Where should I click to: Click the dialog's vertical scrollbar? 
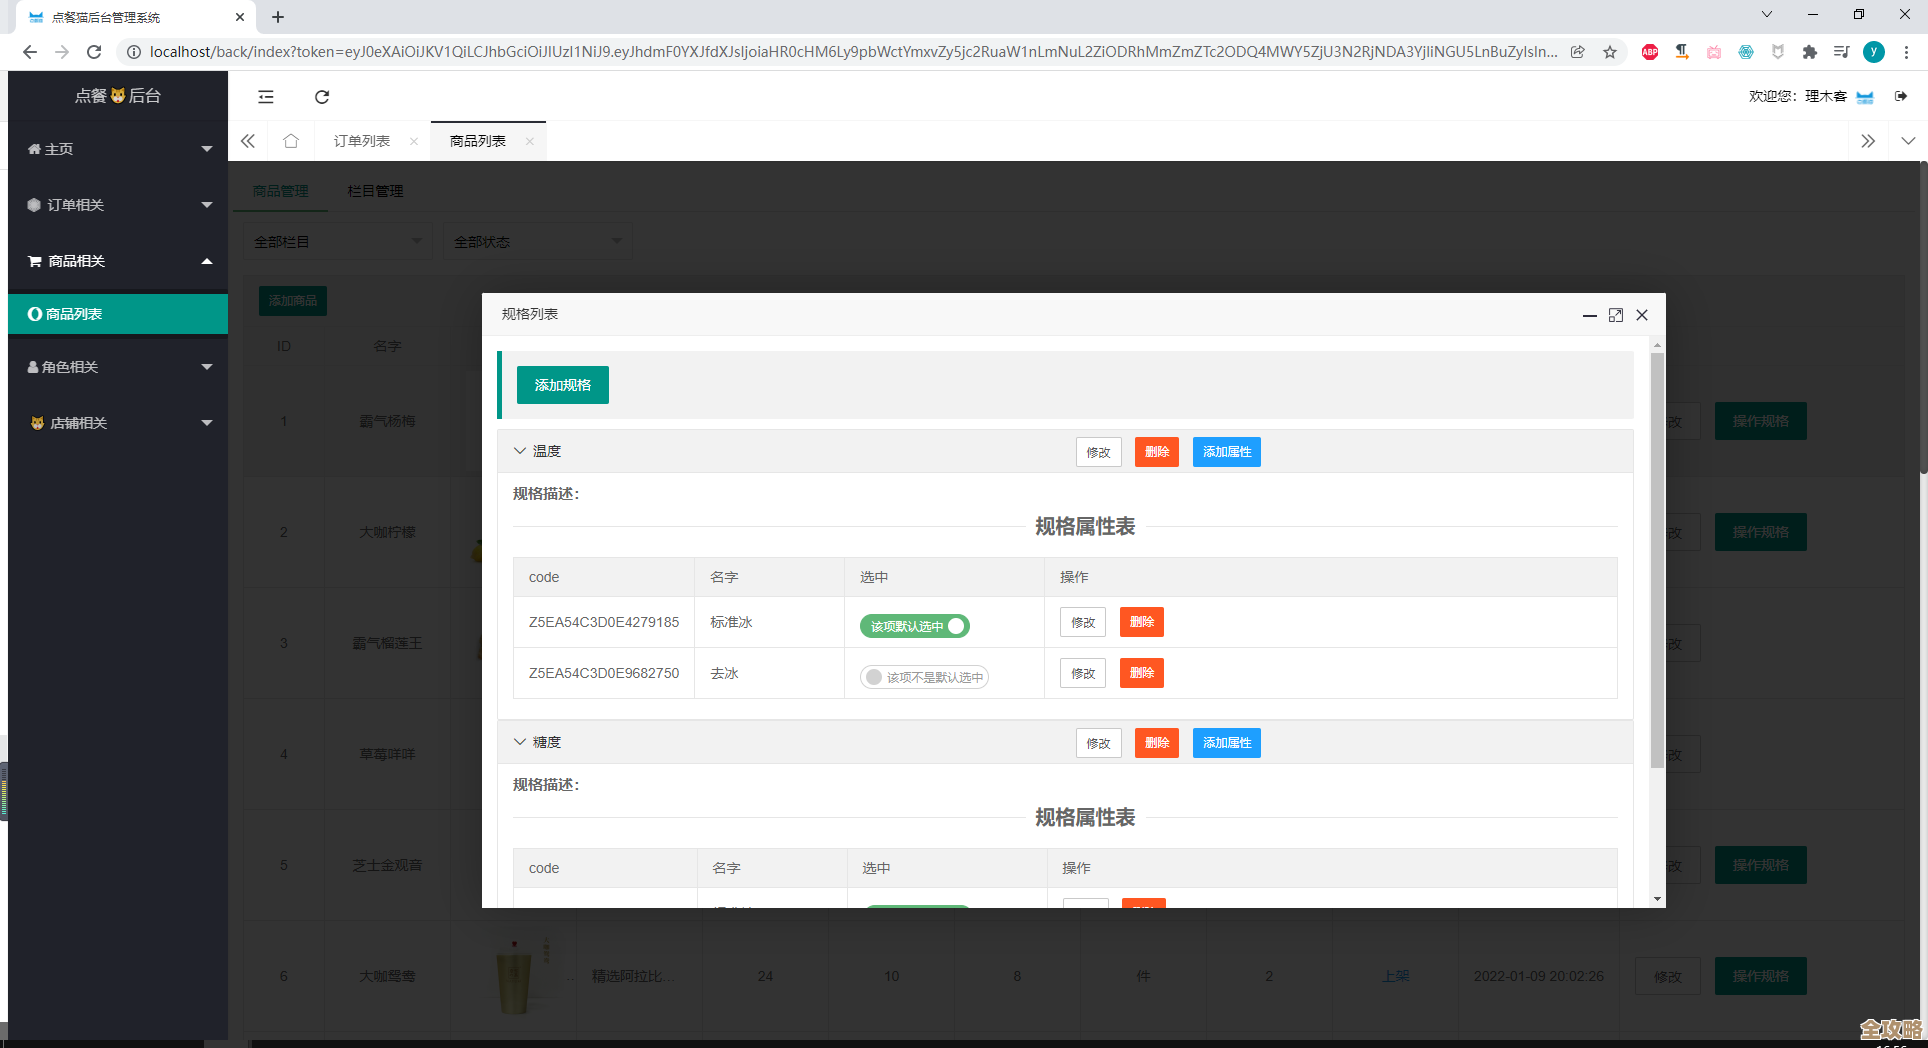(x=1657, y=560)
